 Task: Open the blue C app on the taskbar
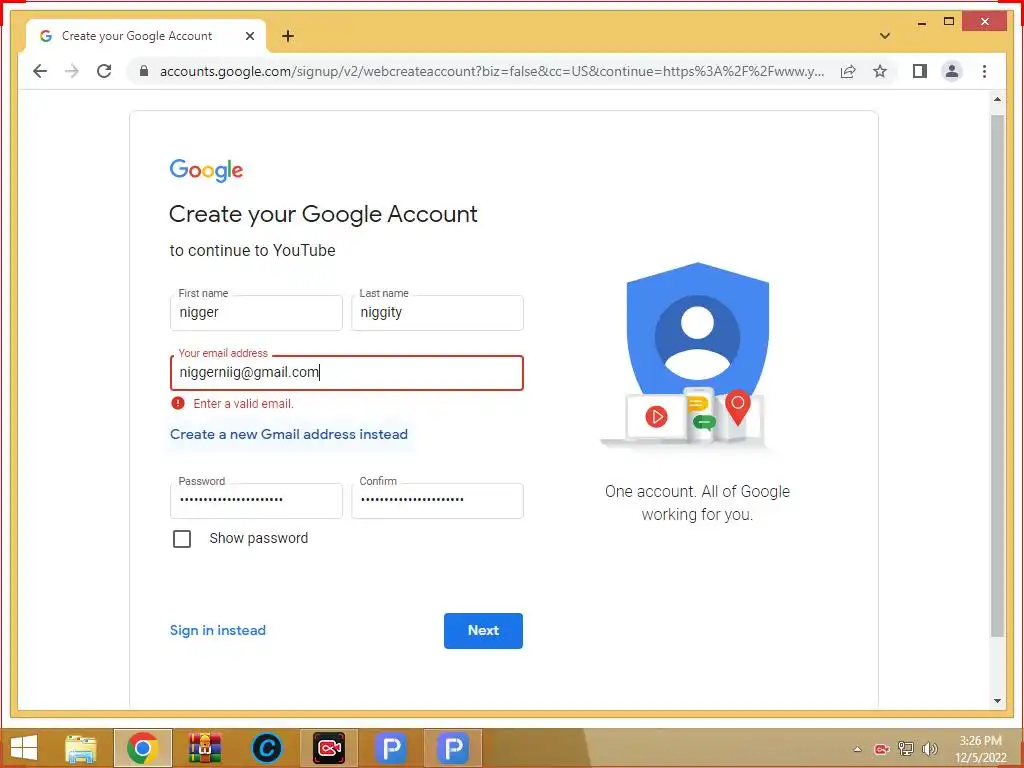[x=266, y=748]
